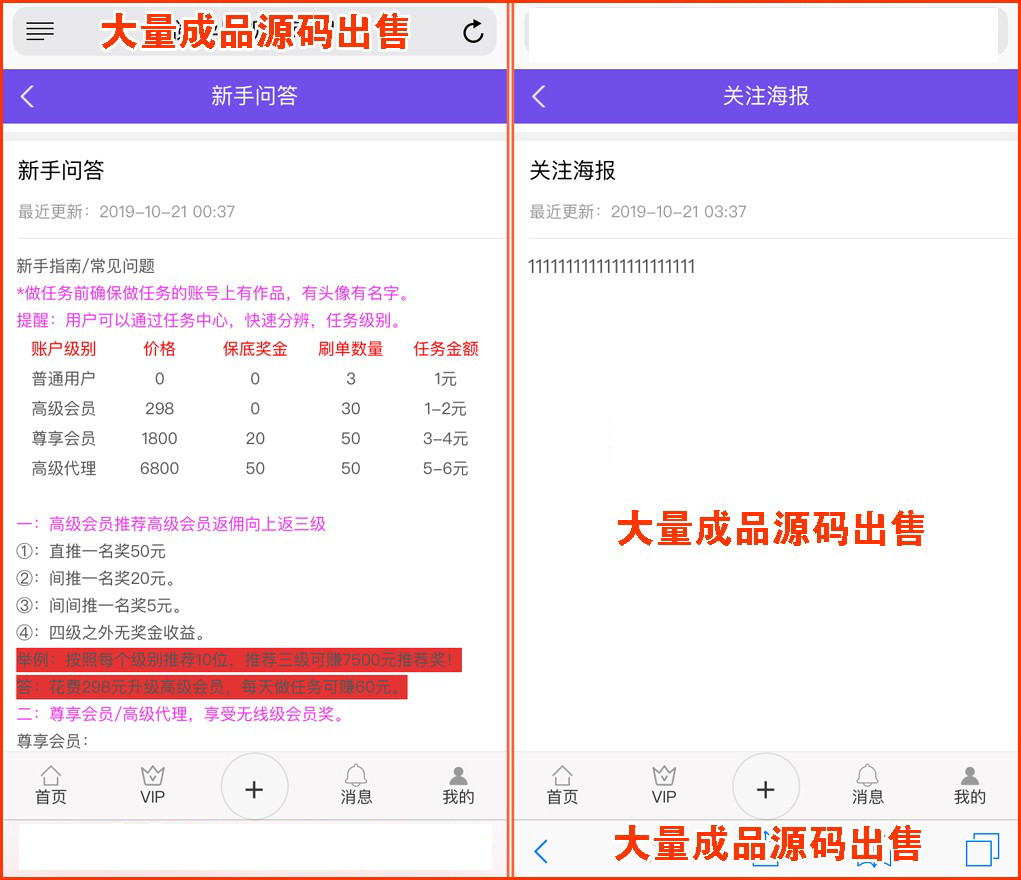Screen dimensions: 1021x880
Task: Click the 二：尊享会员/高级代理 section heading
Action: 182,714
